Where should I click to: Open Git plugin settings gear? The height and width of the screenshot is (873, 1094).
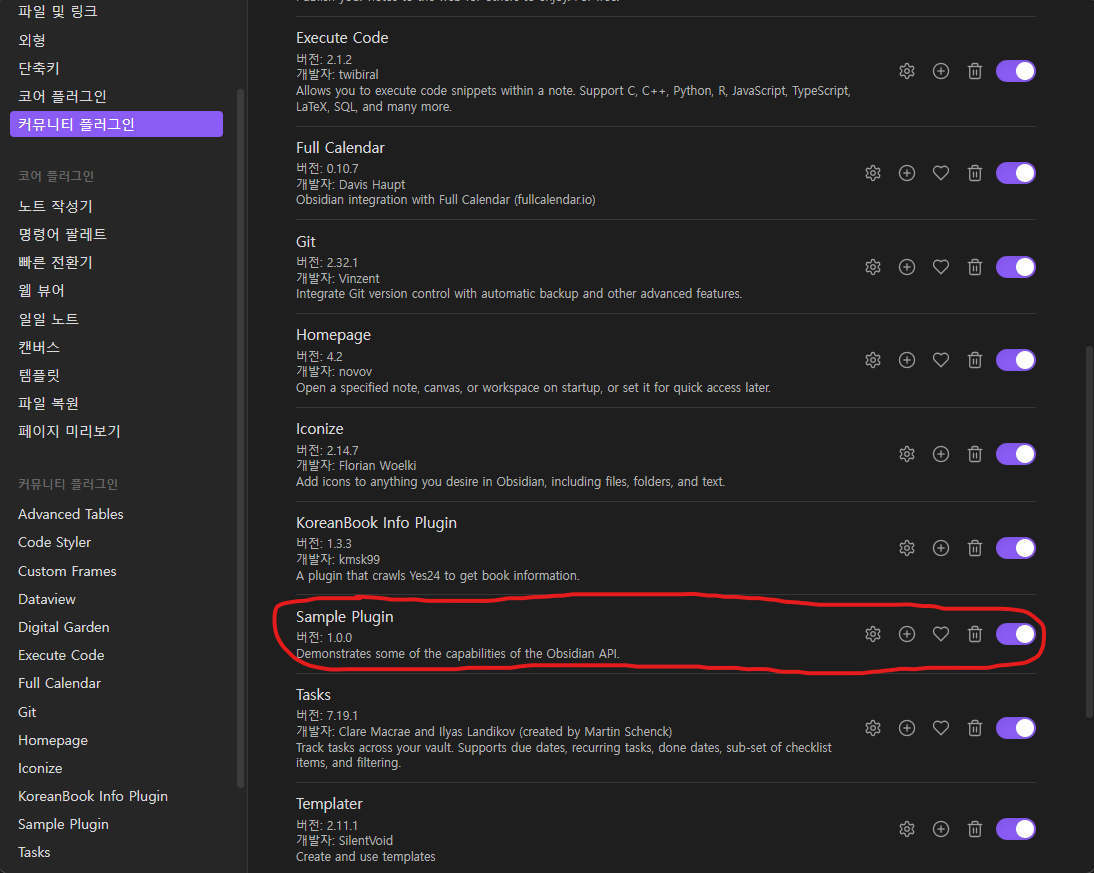(x=873, y=267)
